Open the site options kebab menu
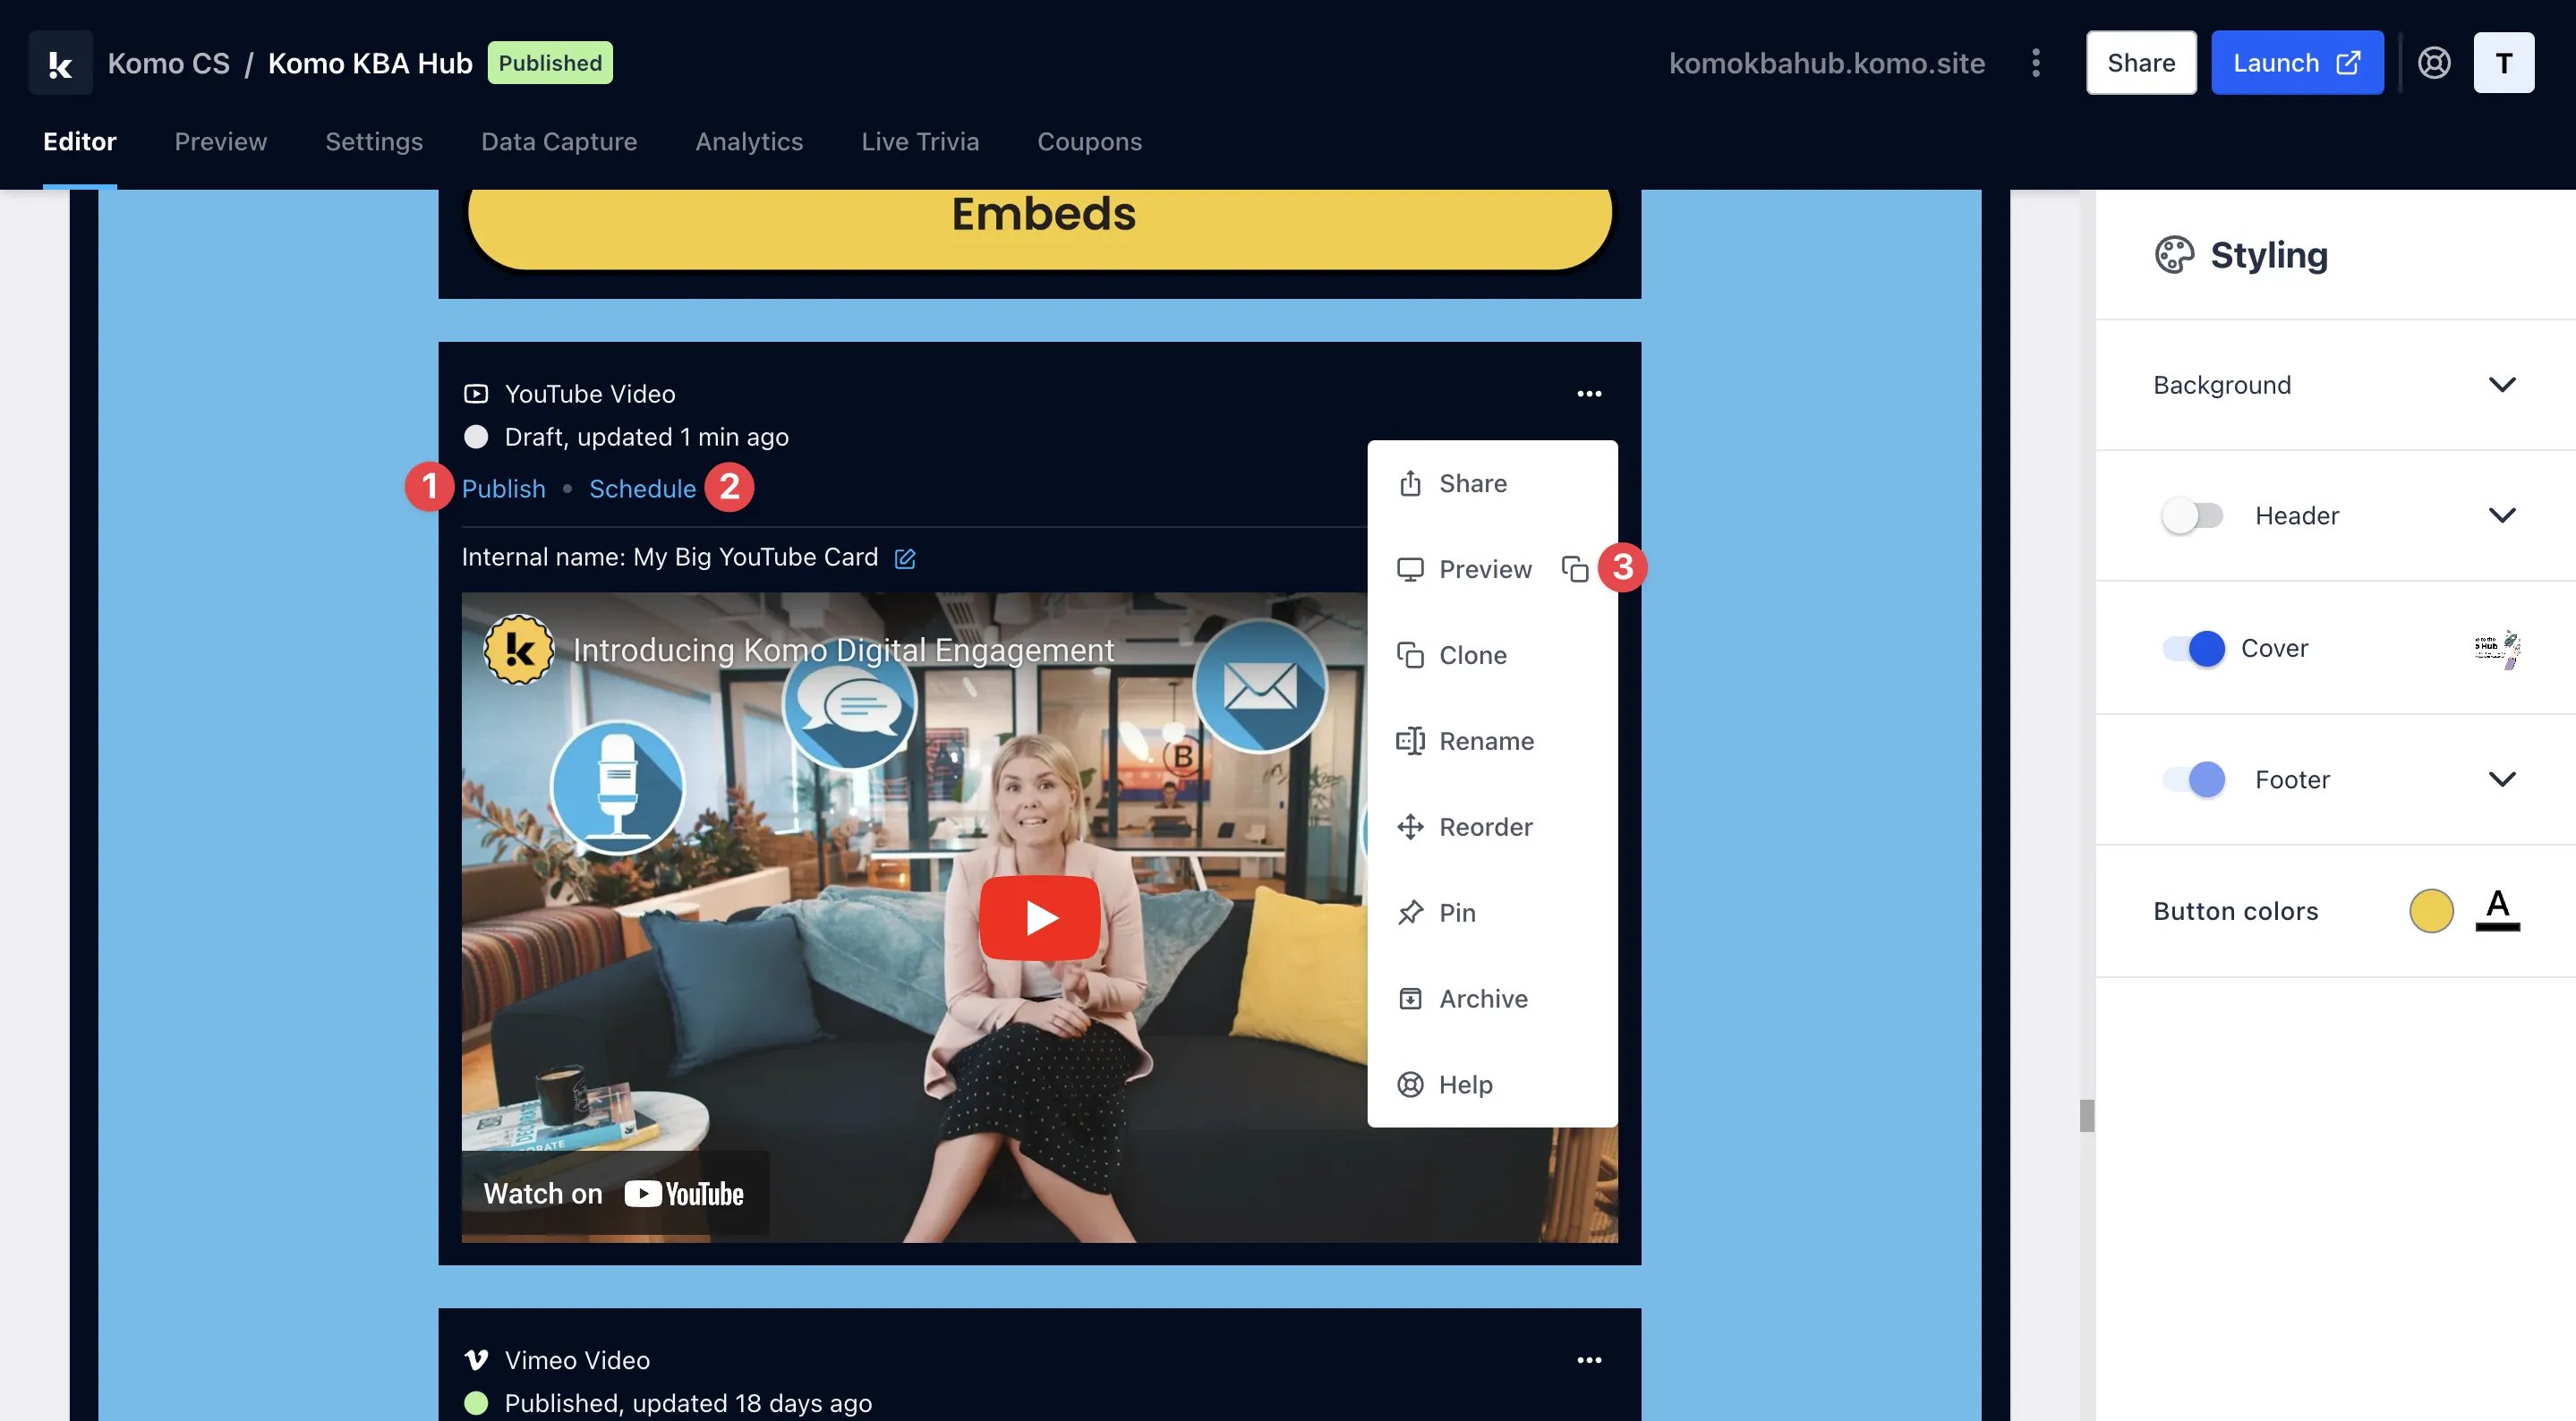Screen dimensions: 2576x1421 point(2035,63)
